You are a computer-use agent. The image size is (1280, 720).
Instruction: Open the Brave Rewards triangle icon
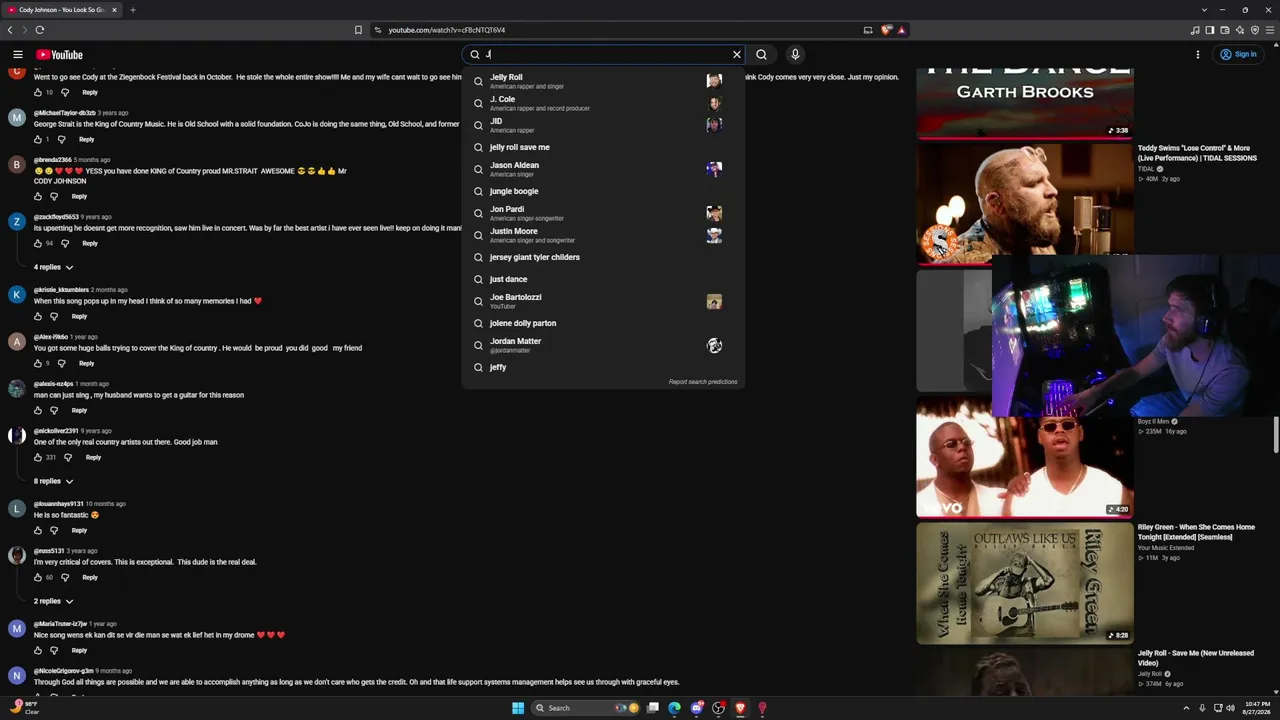pos(901,30)
